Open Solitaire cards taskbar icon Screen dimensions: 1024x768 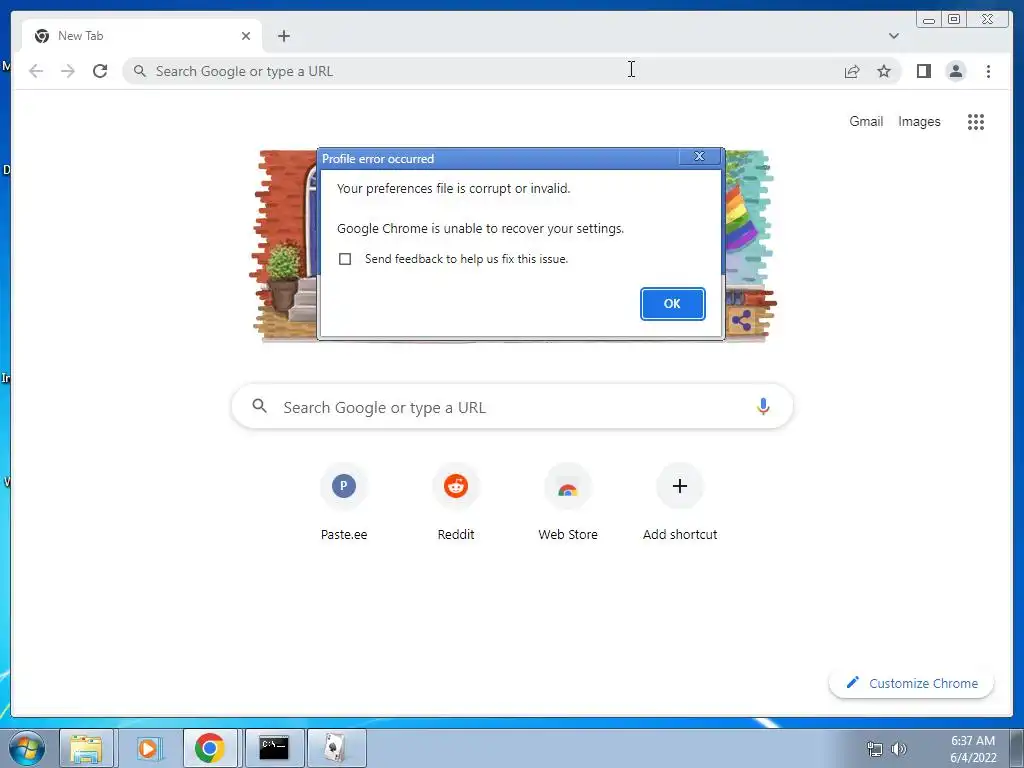coord(336,748)
